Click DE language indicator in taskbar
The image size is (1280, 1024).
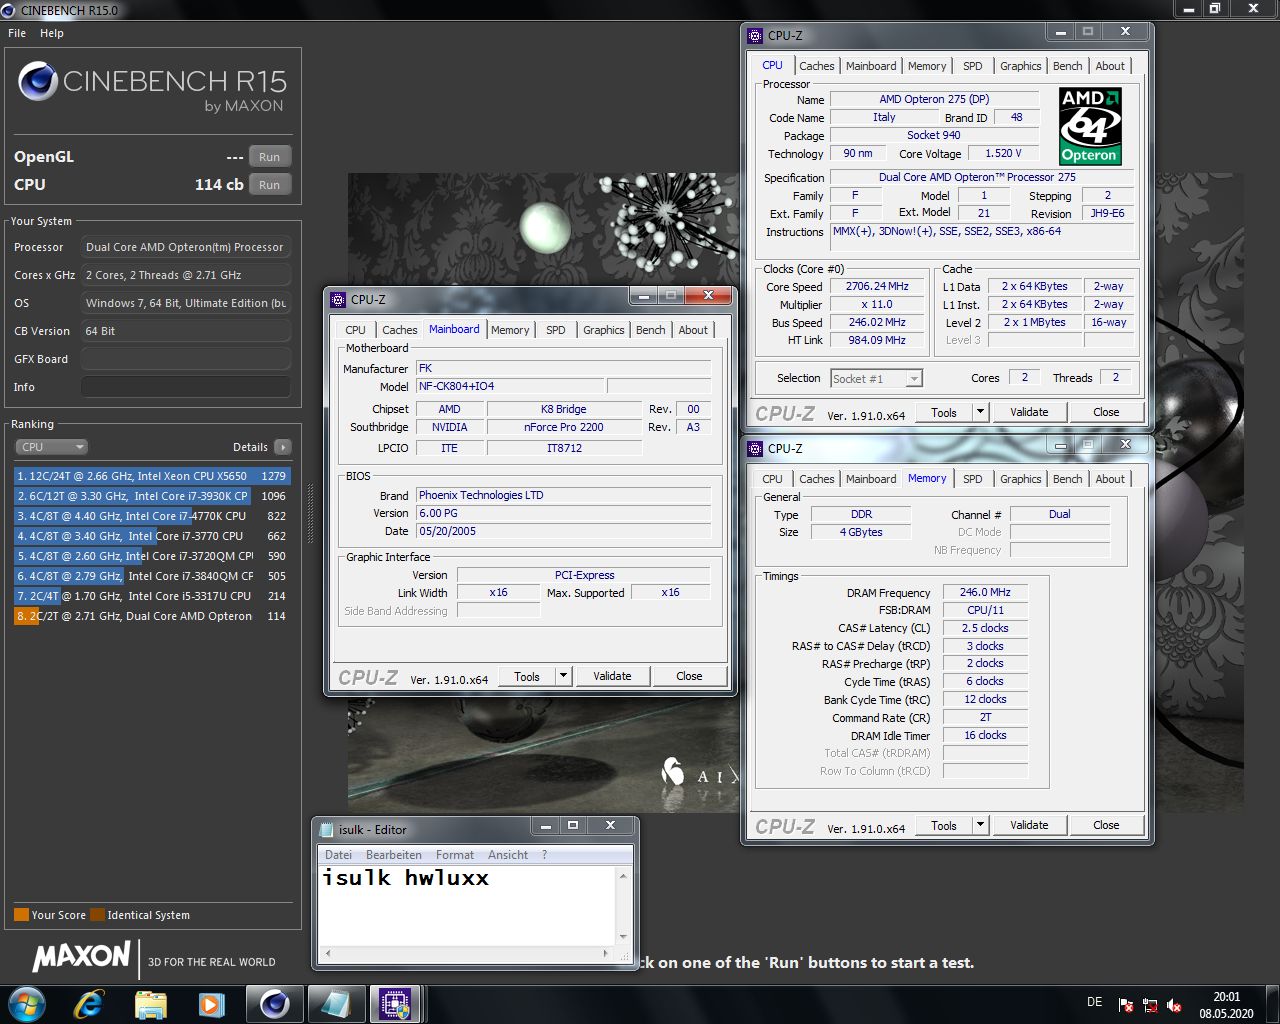coord(1094,1002)
